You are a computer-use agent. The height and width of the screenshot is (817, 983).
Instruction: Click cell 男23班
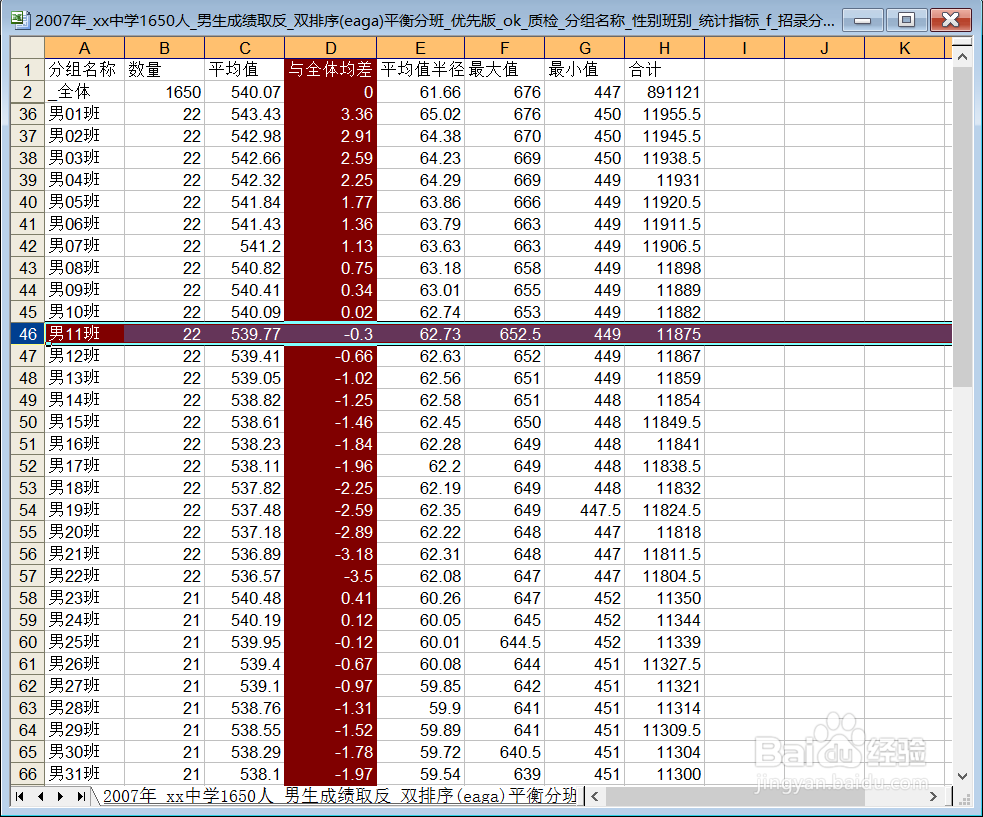click(x=84, y=598)
